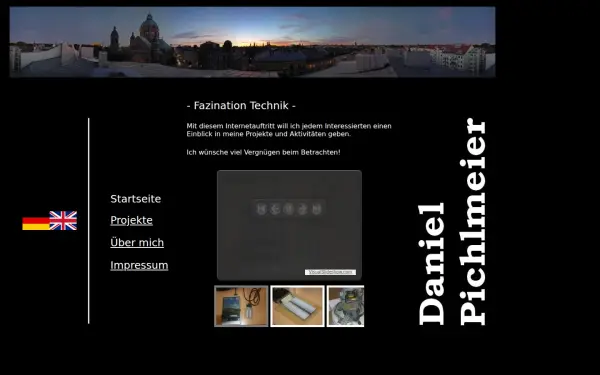Switch language with the German flag icon
The width and height of the screenshot is (600, 375).
click(36, 221)
